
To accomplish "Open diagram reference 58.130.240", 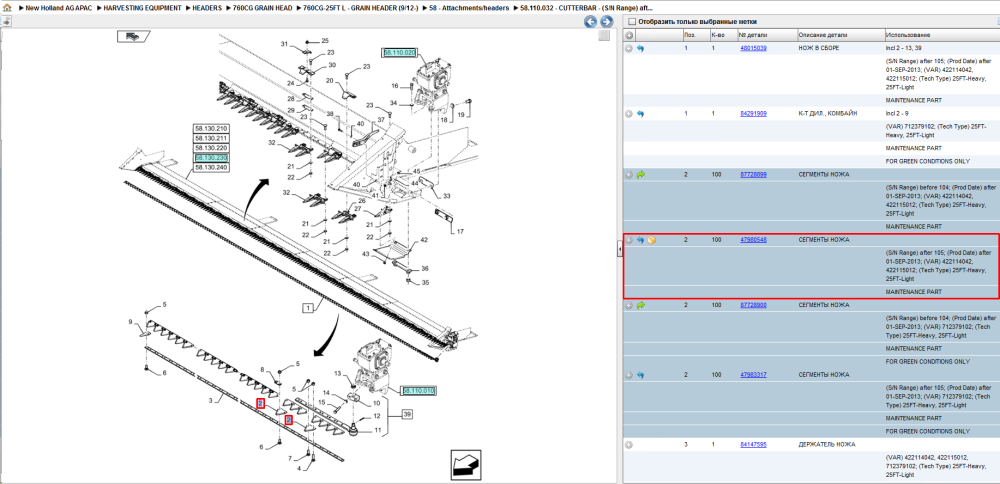I will 212,167.
